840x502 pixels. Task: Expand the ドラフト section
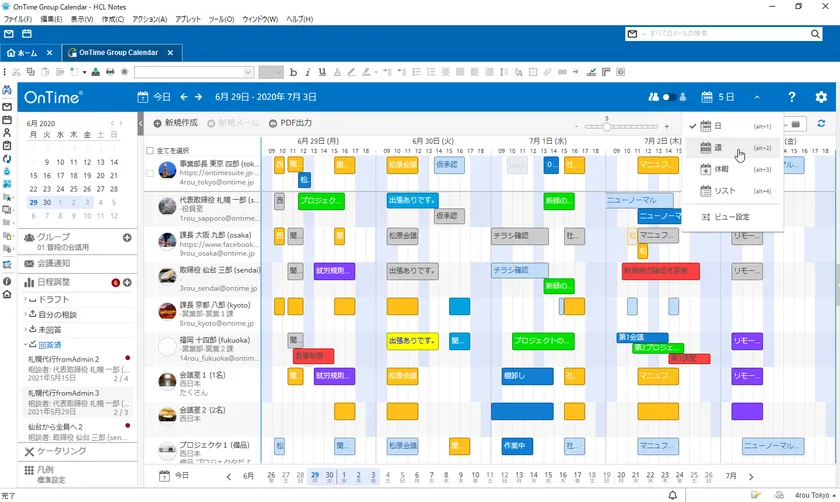pos(26,299)
